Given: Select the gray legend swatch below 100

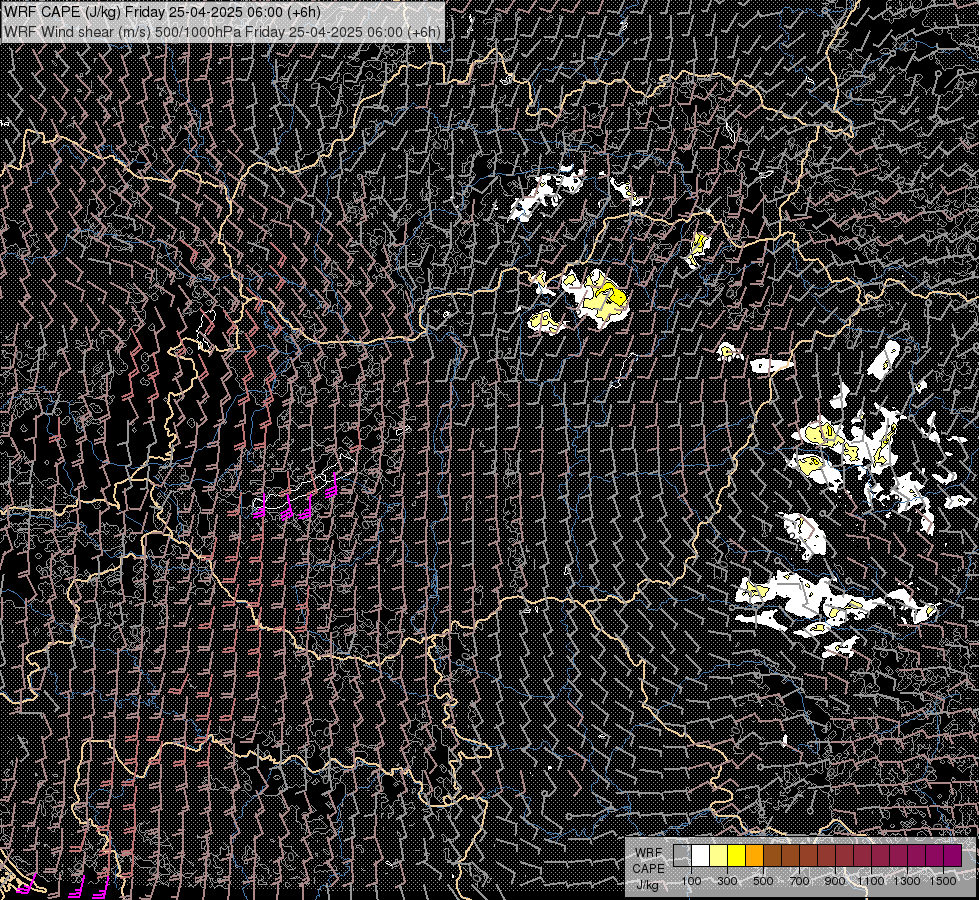Looking at the screenshot, I should pyautogui.click(x=682, y=855).
